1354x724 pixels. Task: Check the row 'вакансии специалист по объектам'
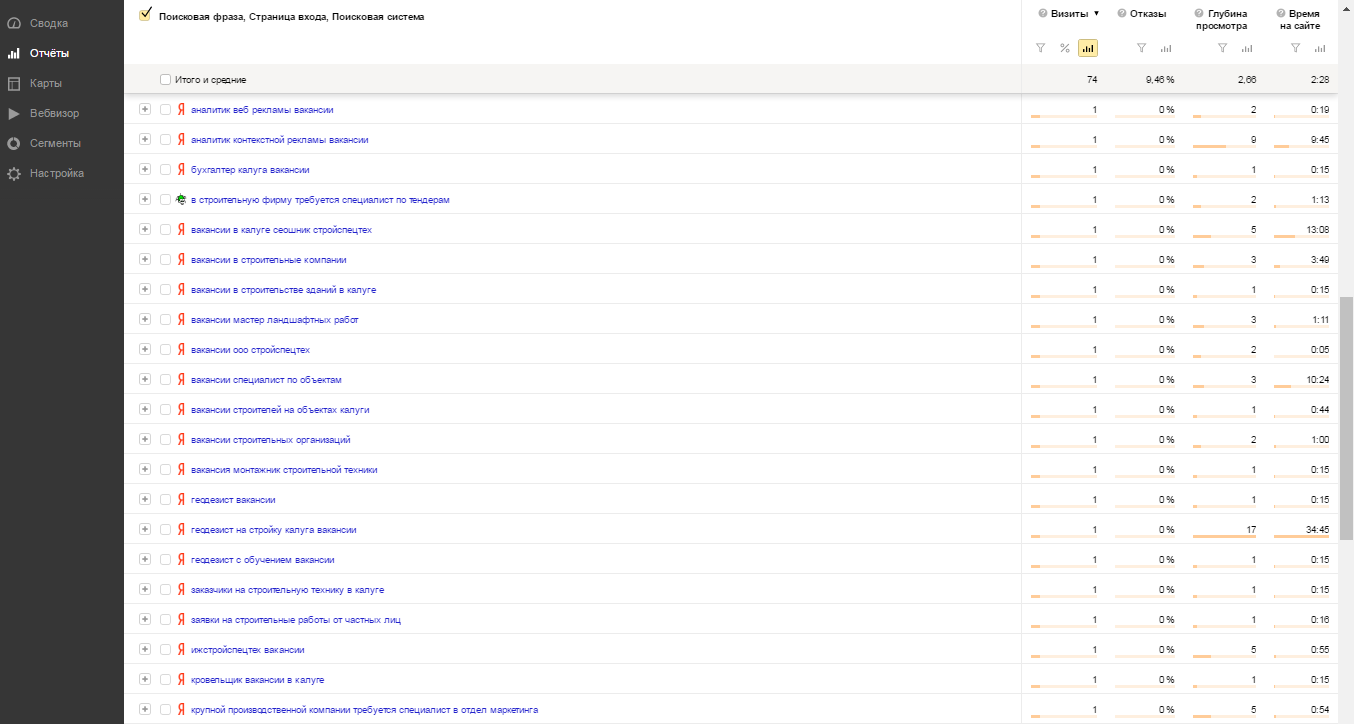click(x=165, y=380)
